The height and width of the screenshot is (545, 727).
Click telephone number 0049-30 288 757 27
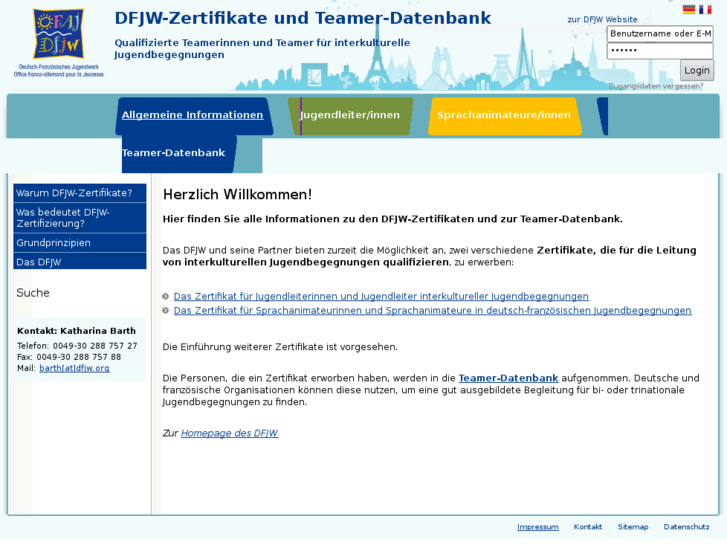[95, 346]
